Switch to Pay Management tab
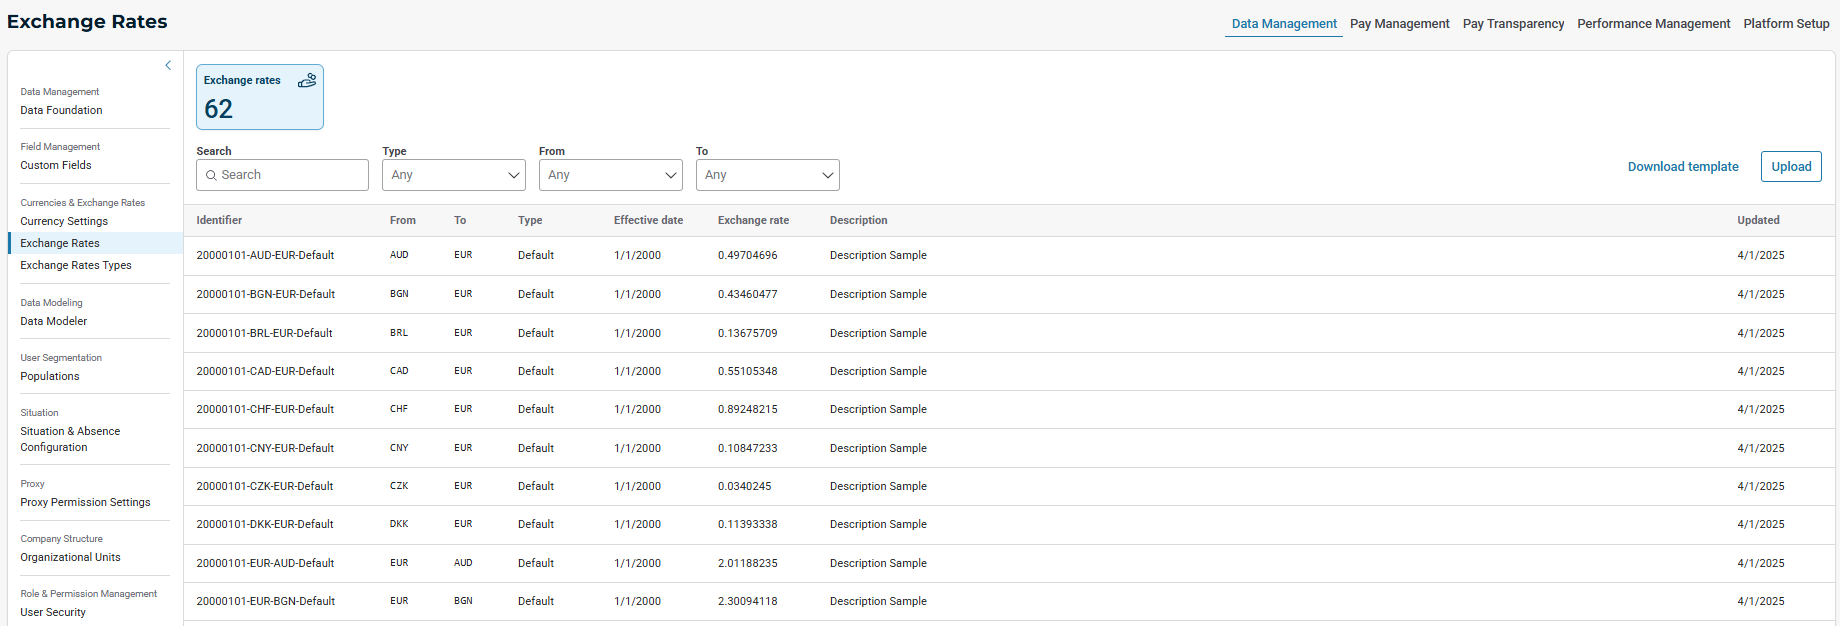 (x=1399, y=24)
